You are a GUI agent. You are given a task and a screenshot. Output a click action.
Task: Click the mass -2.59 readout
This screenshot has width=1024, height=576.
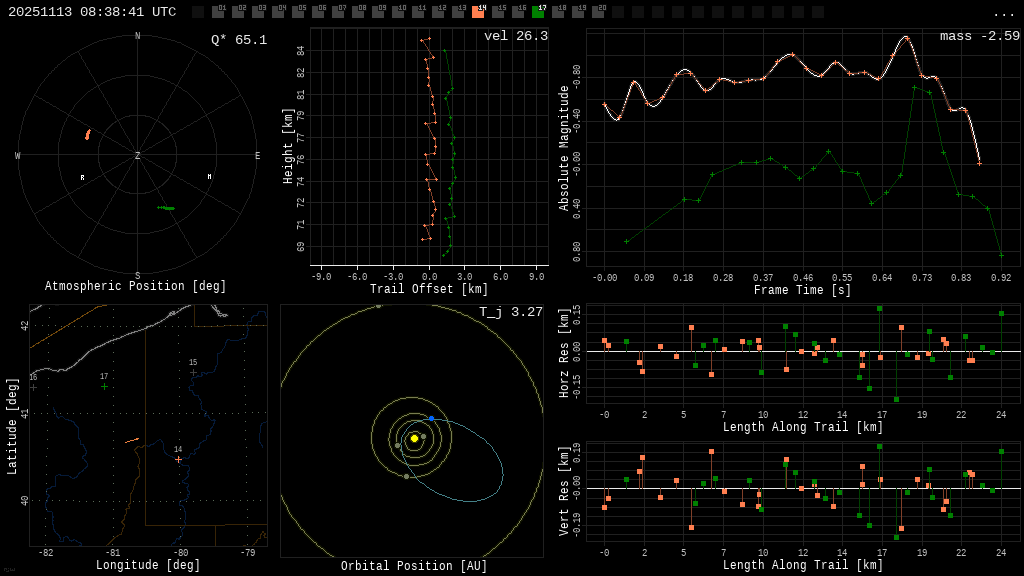(979, 36)
